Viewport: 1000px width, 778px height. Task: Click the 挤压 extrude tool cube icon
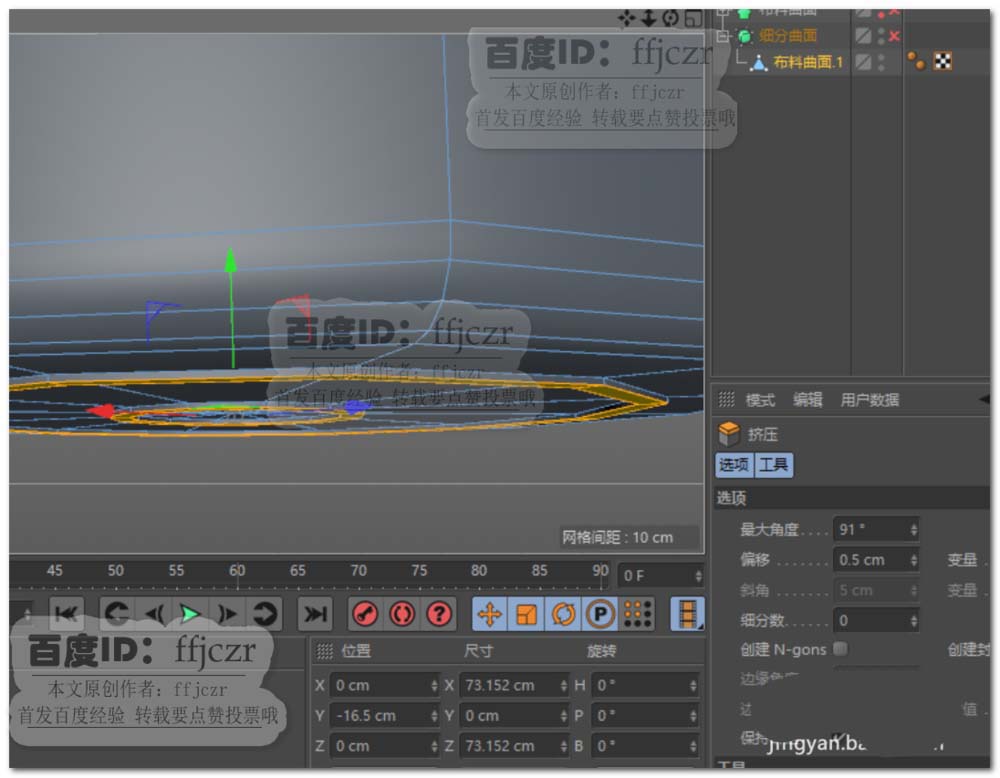[x=728, y=434]
